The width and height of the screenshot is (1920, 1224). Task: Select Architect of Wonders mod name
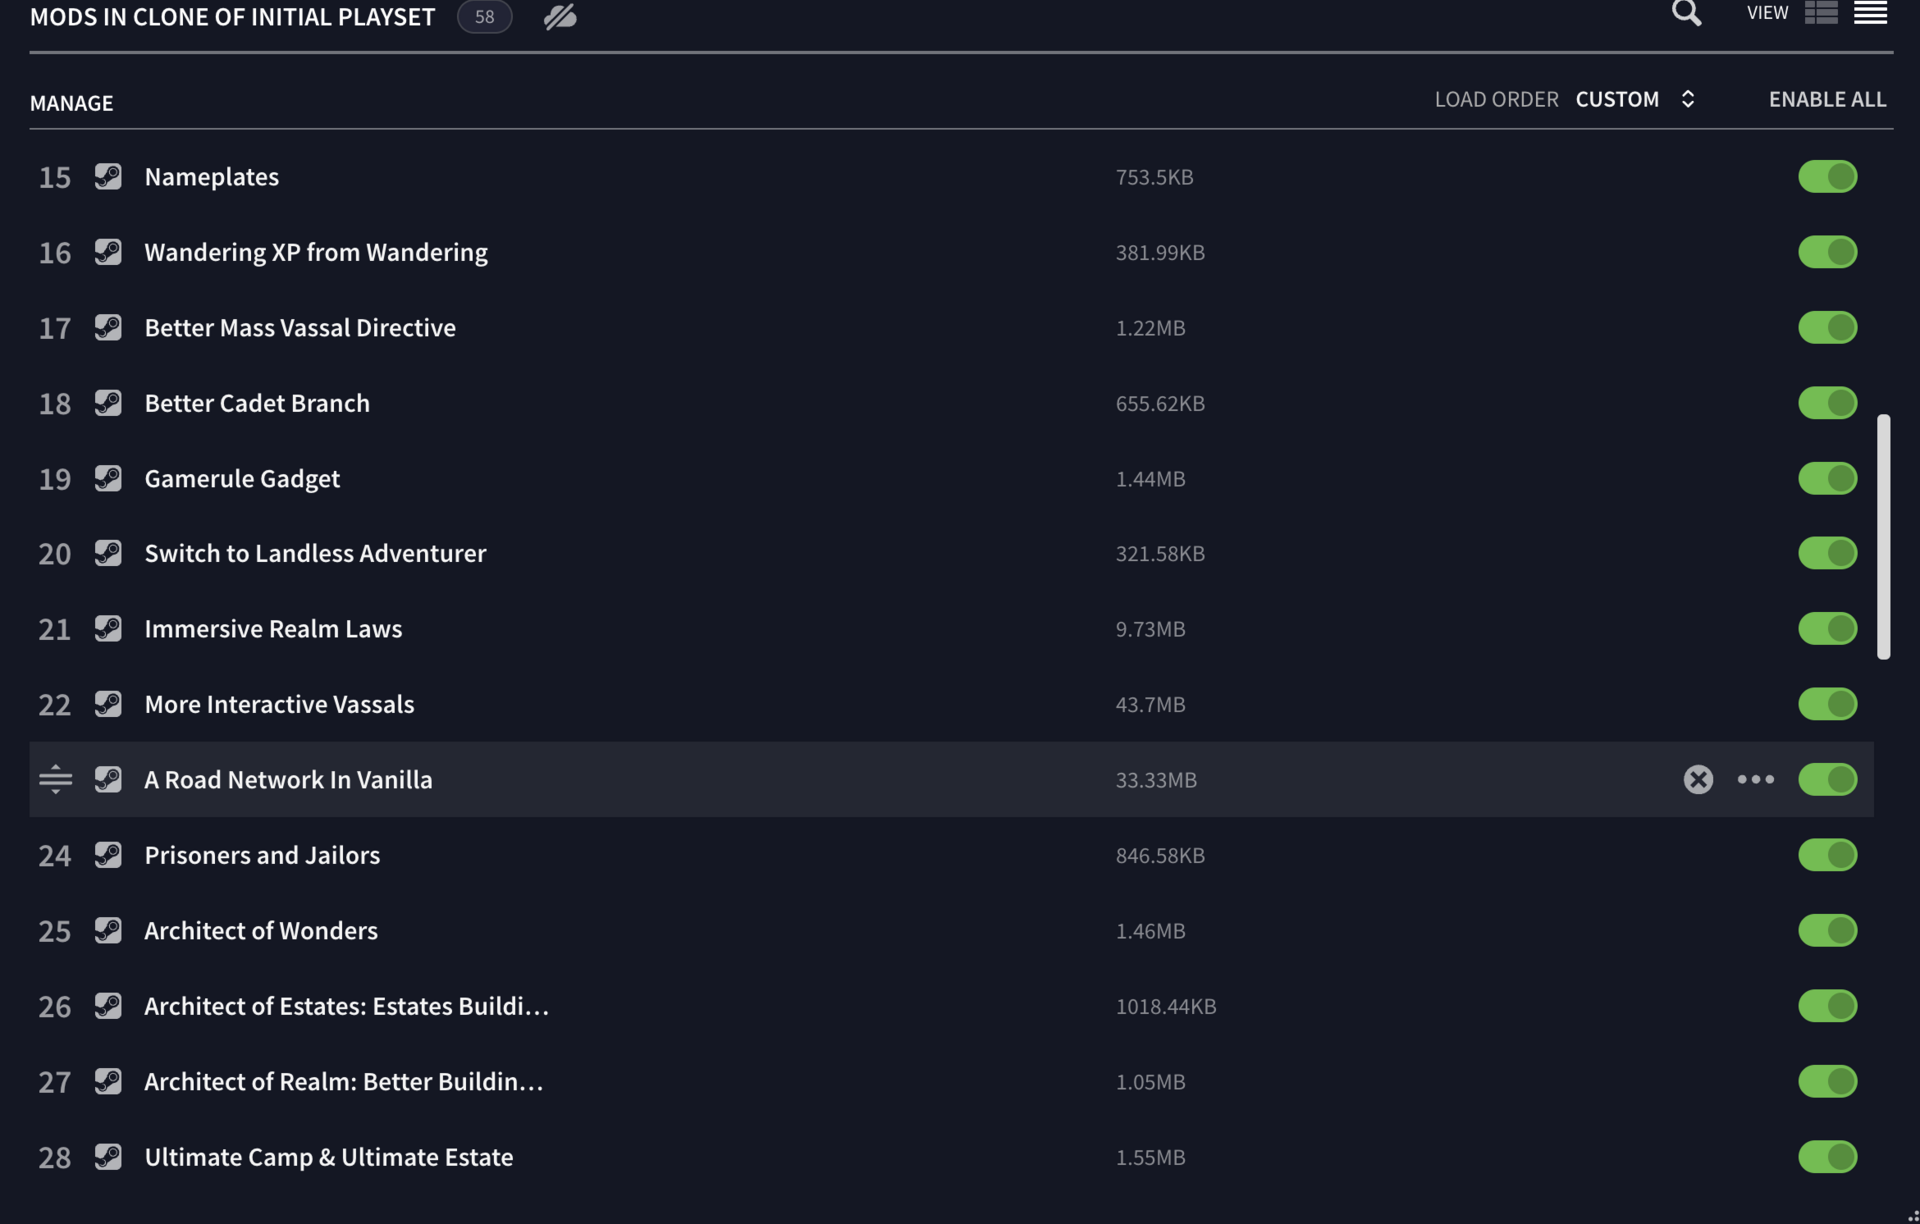pyautogui.click(x=261, y=930)
